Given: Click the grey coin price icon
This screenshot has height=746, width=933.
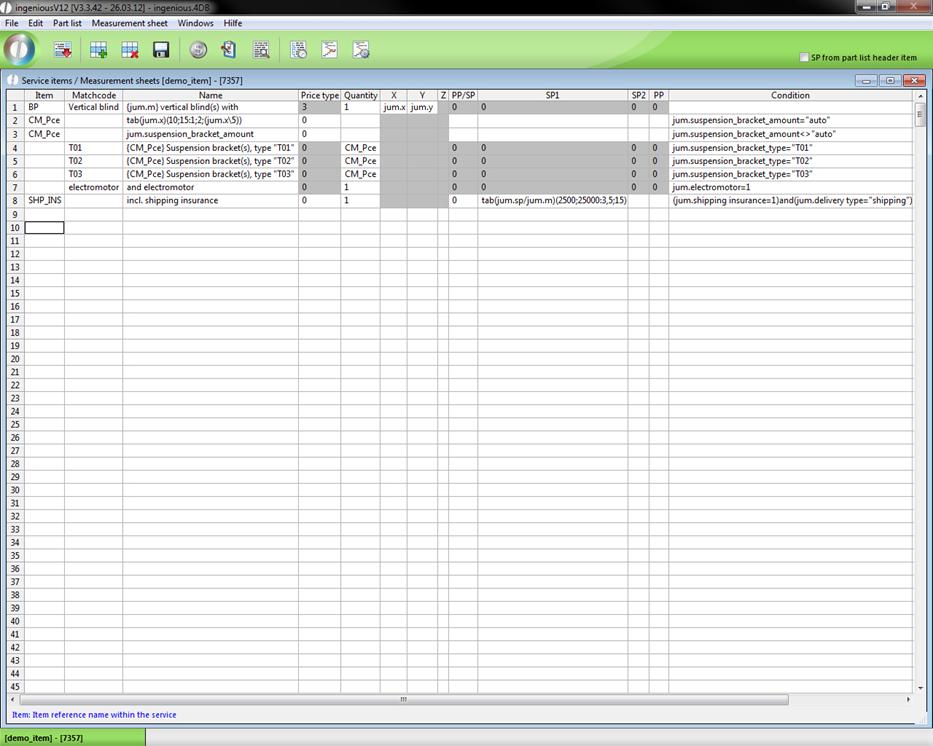Looking at the screenshot, I should coord(198,50).
